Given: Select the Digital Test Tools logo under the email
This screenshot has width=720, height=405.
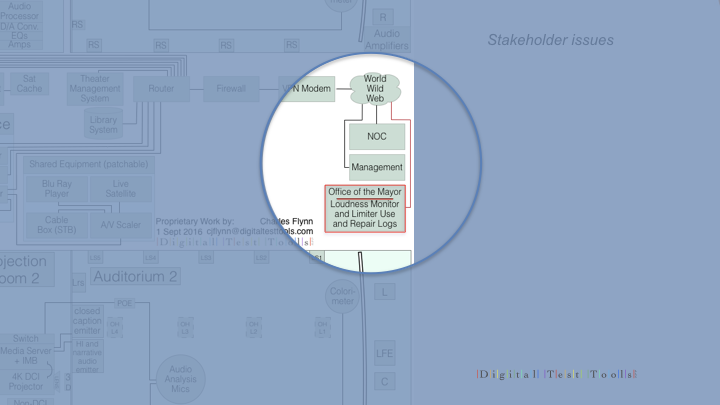Looking at the screenshot, I should (235, 242).
